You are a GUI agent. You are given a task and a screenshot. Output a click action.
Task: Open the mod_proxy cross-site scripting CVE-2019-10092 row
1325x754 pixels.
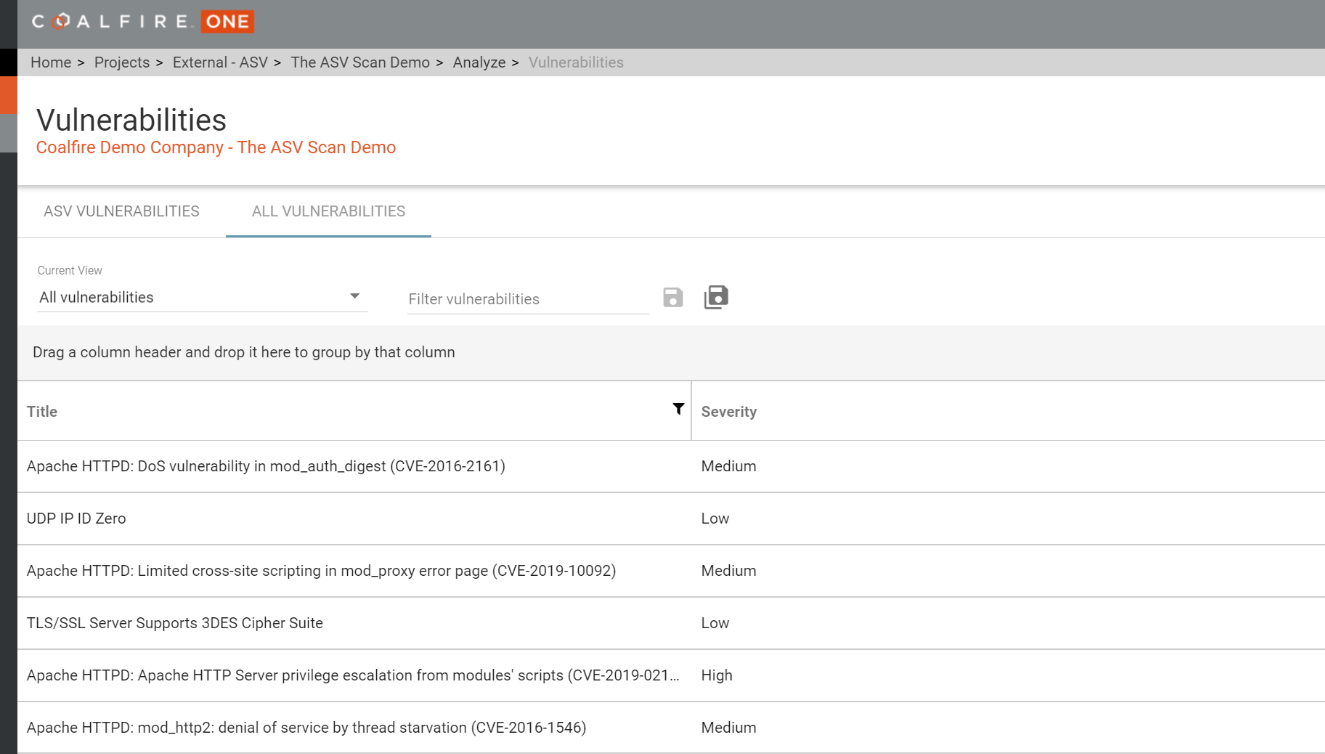(671, 571)
